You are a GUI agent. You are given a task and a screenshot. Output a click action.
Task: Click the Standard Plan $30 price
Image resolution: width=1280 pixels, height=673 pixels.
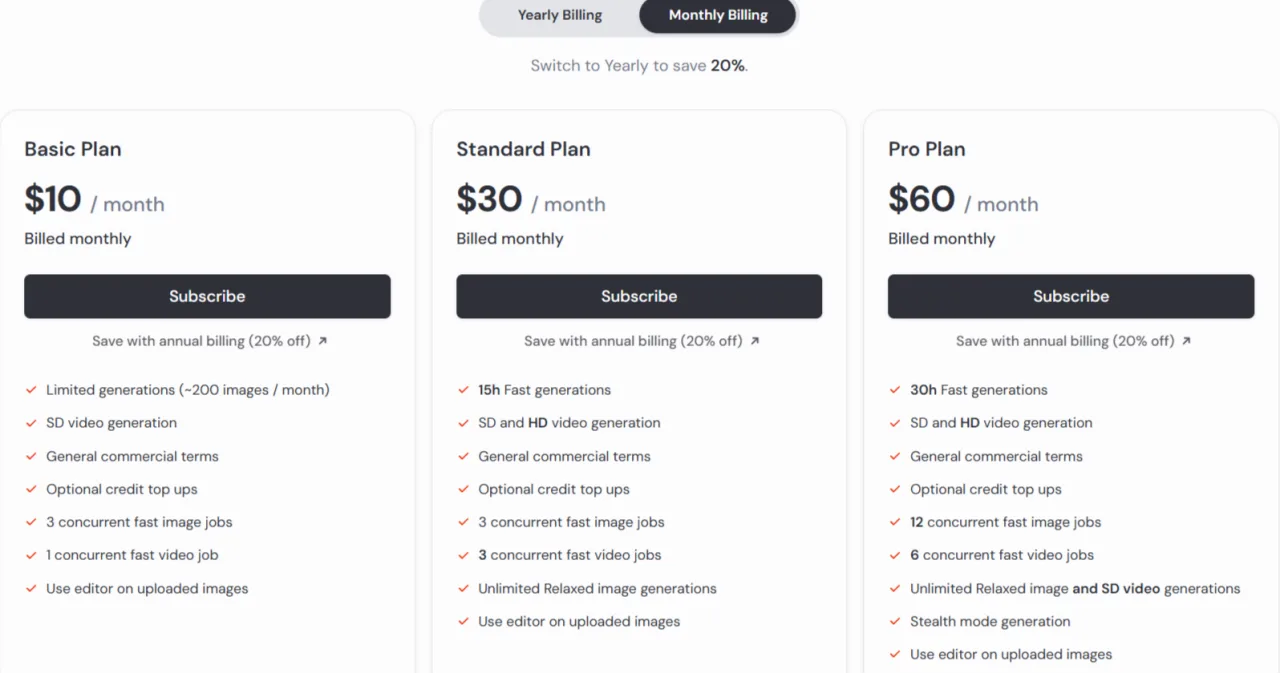point(489,200)
